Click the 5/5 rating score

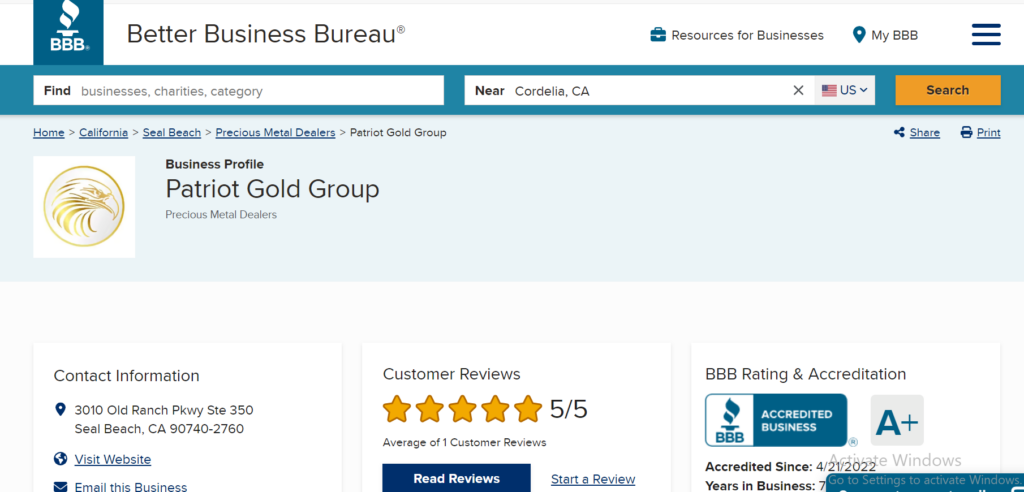point(569,409)
